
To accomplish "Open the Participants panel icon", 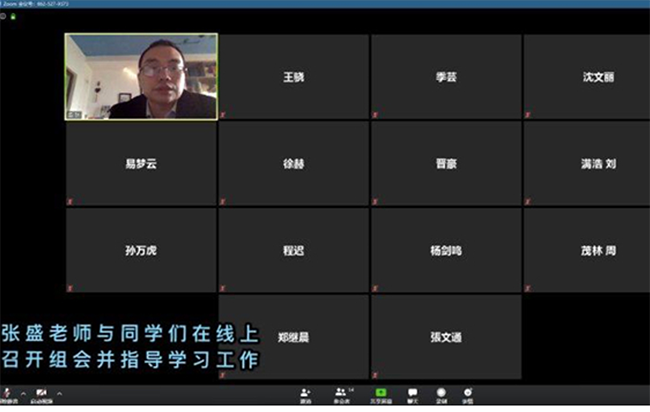I will (342, 393).
